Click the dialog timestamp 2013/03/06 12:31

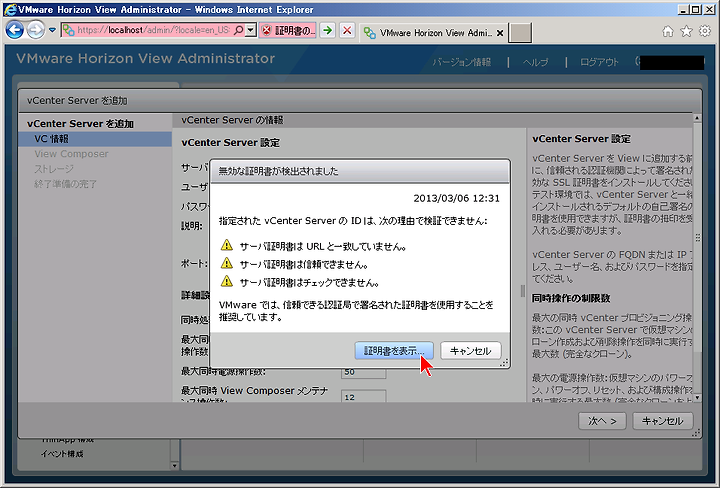pyautogui.click(x=456, y=198)
